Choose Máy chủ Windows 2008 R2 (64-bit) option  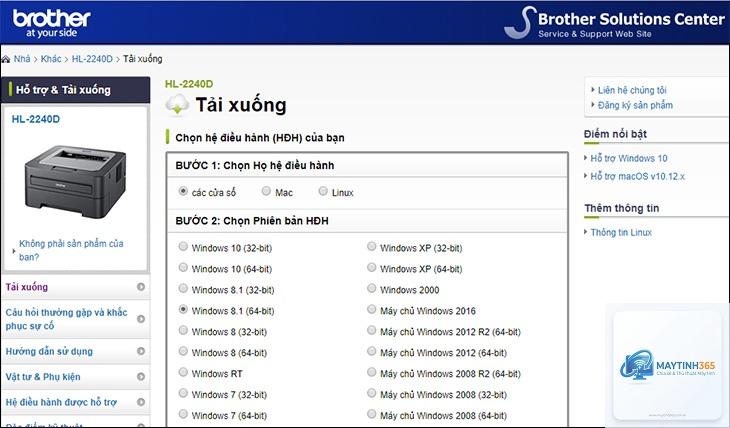371,372
